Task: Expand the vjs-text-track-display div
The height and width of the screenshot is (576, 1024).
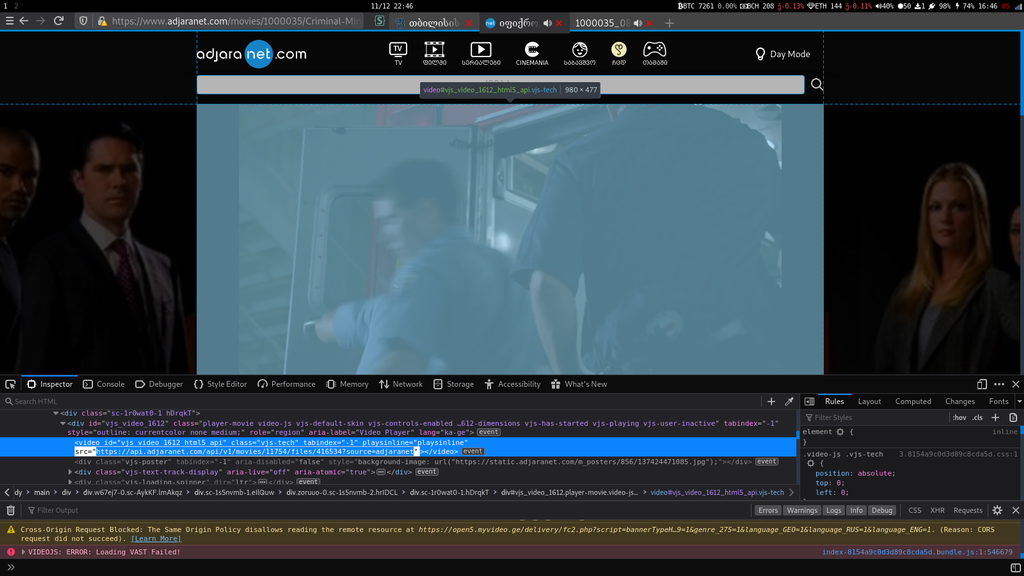Action: pyautogui.click(x=70, y=472)
